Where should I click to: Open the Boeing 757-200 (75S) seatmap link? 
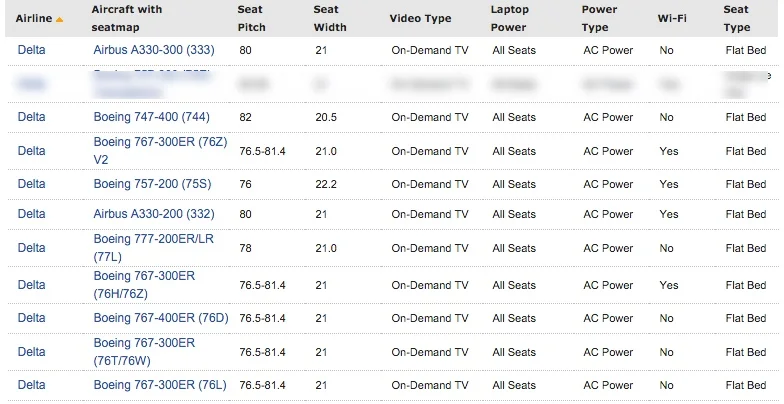click(x=152, y=184)
